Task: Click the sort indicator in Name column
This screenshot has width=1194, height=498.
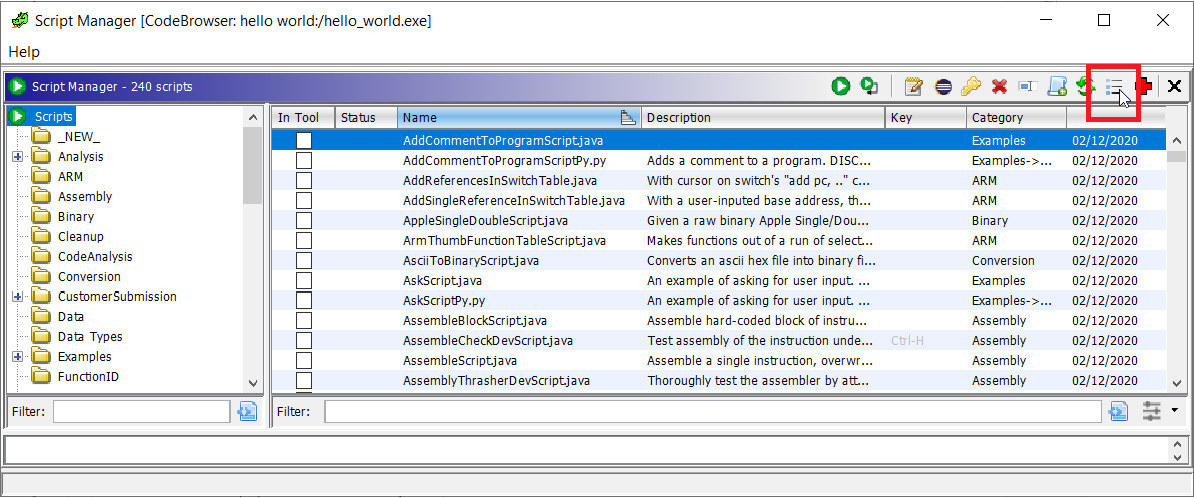Action: (x=628, y=117)
